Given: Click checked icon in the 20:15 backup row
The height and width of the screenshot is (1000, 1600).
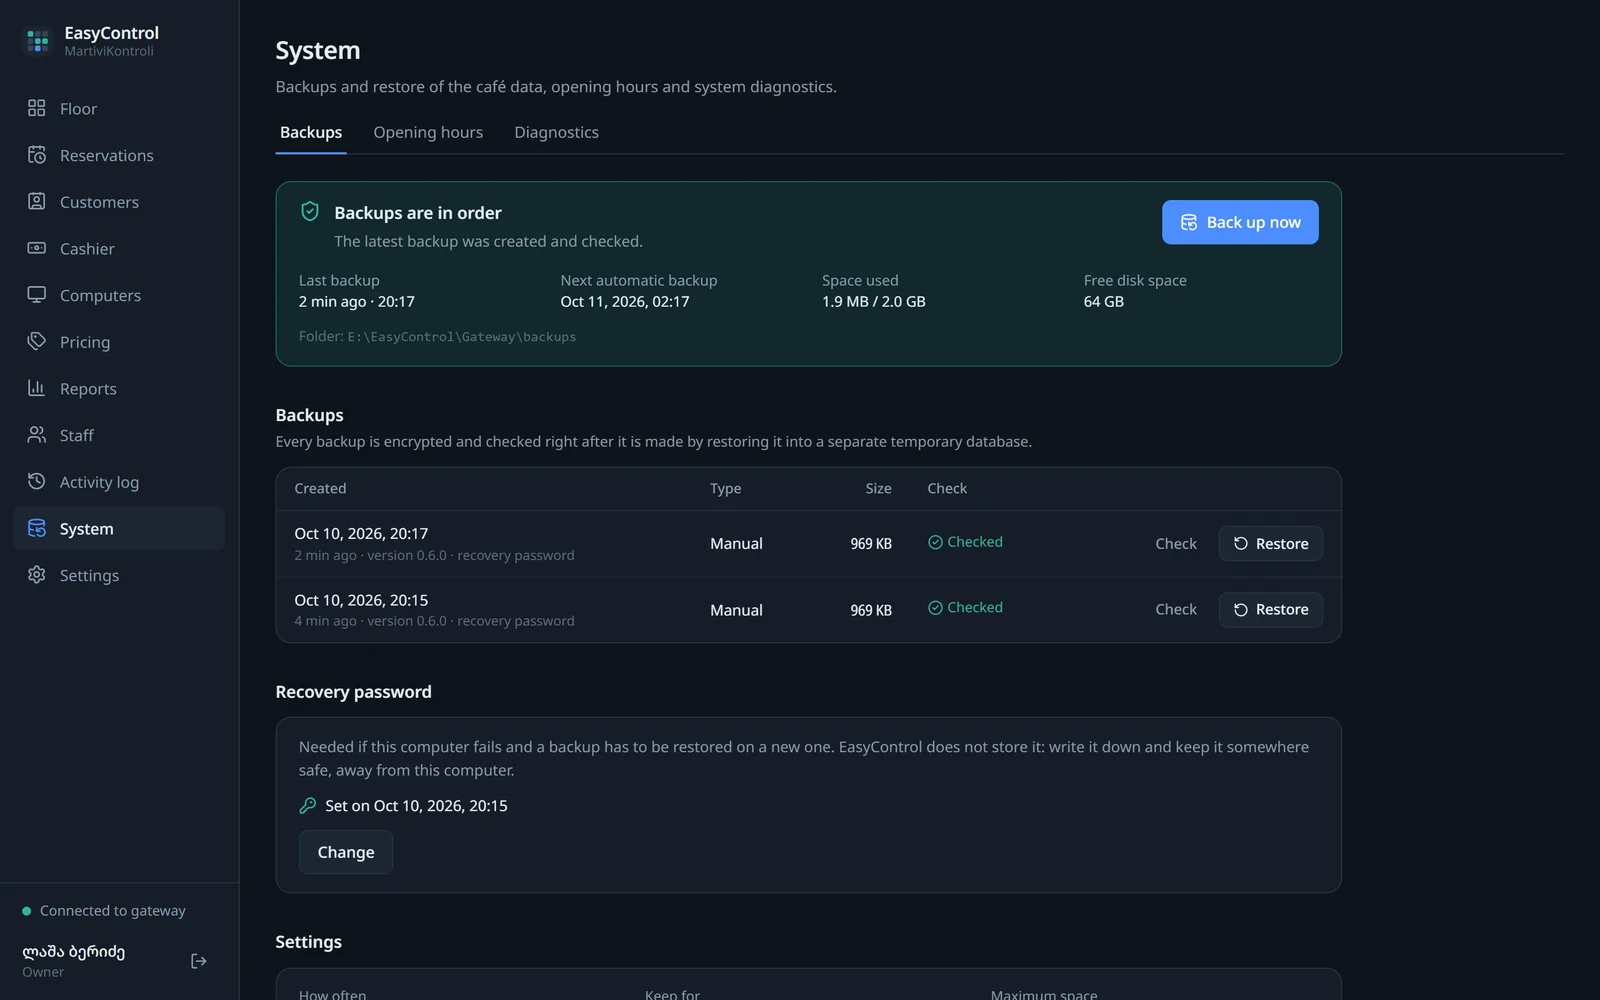Looking at the screenshot, I should click(935, 608).
